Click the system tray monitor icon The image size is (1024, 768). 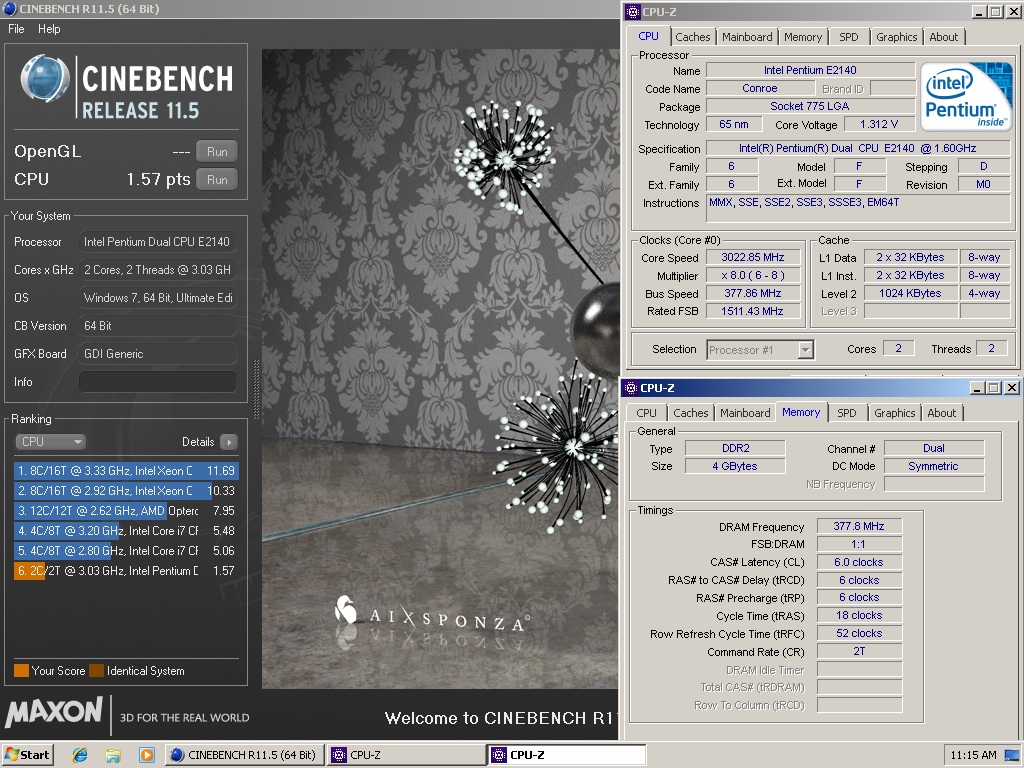click(1012, 756)
